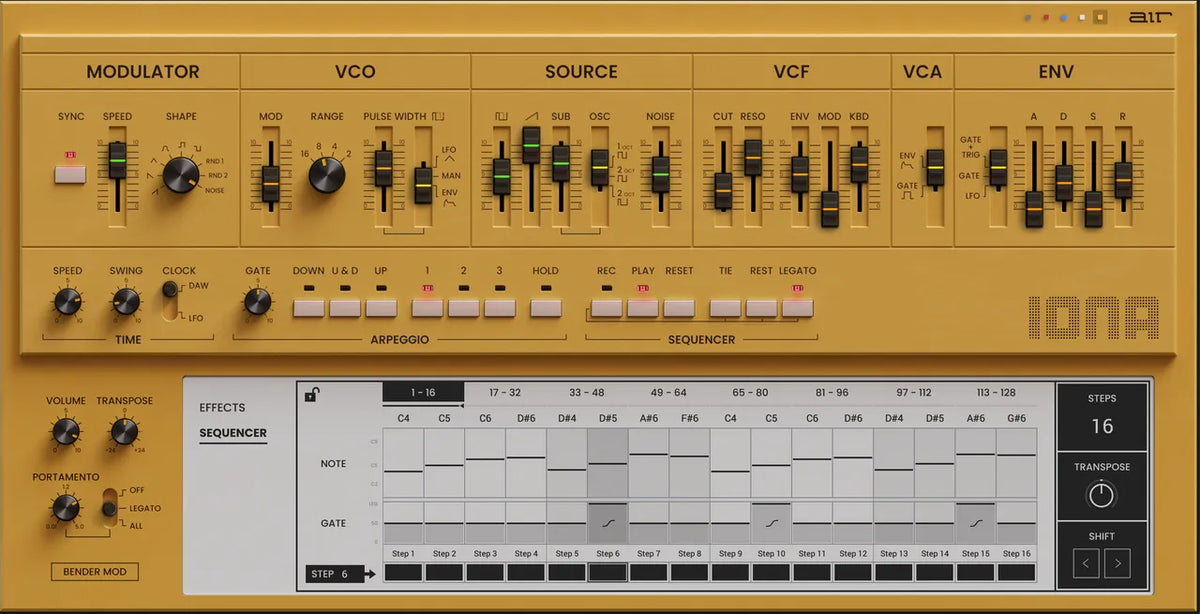This screenshot has width=1200, height=614.
Task: Toggle the Clock DAW/LFO switch
Action: point(170,302)
